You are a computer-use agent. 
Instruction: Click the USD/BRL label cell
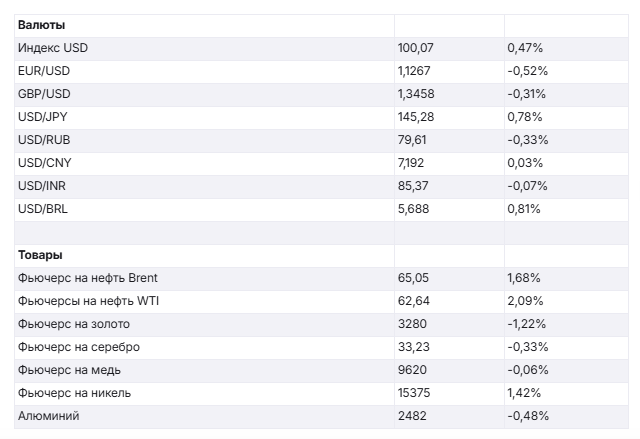pyautogui.click(x=43, y=209)
